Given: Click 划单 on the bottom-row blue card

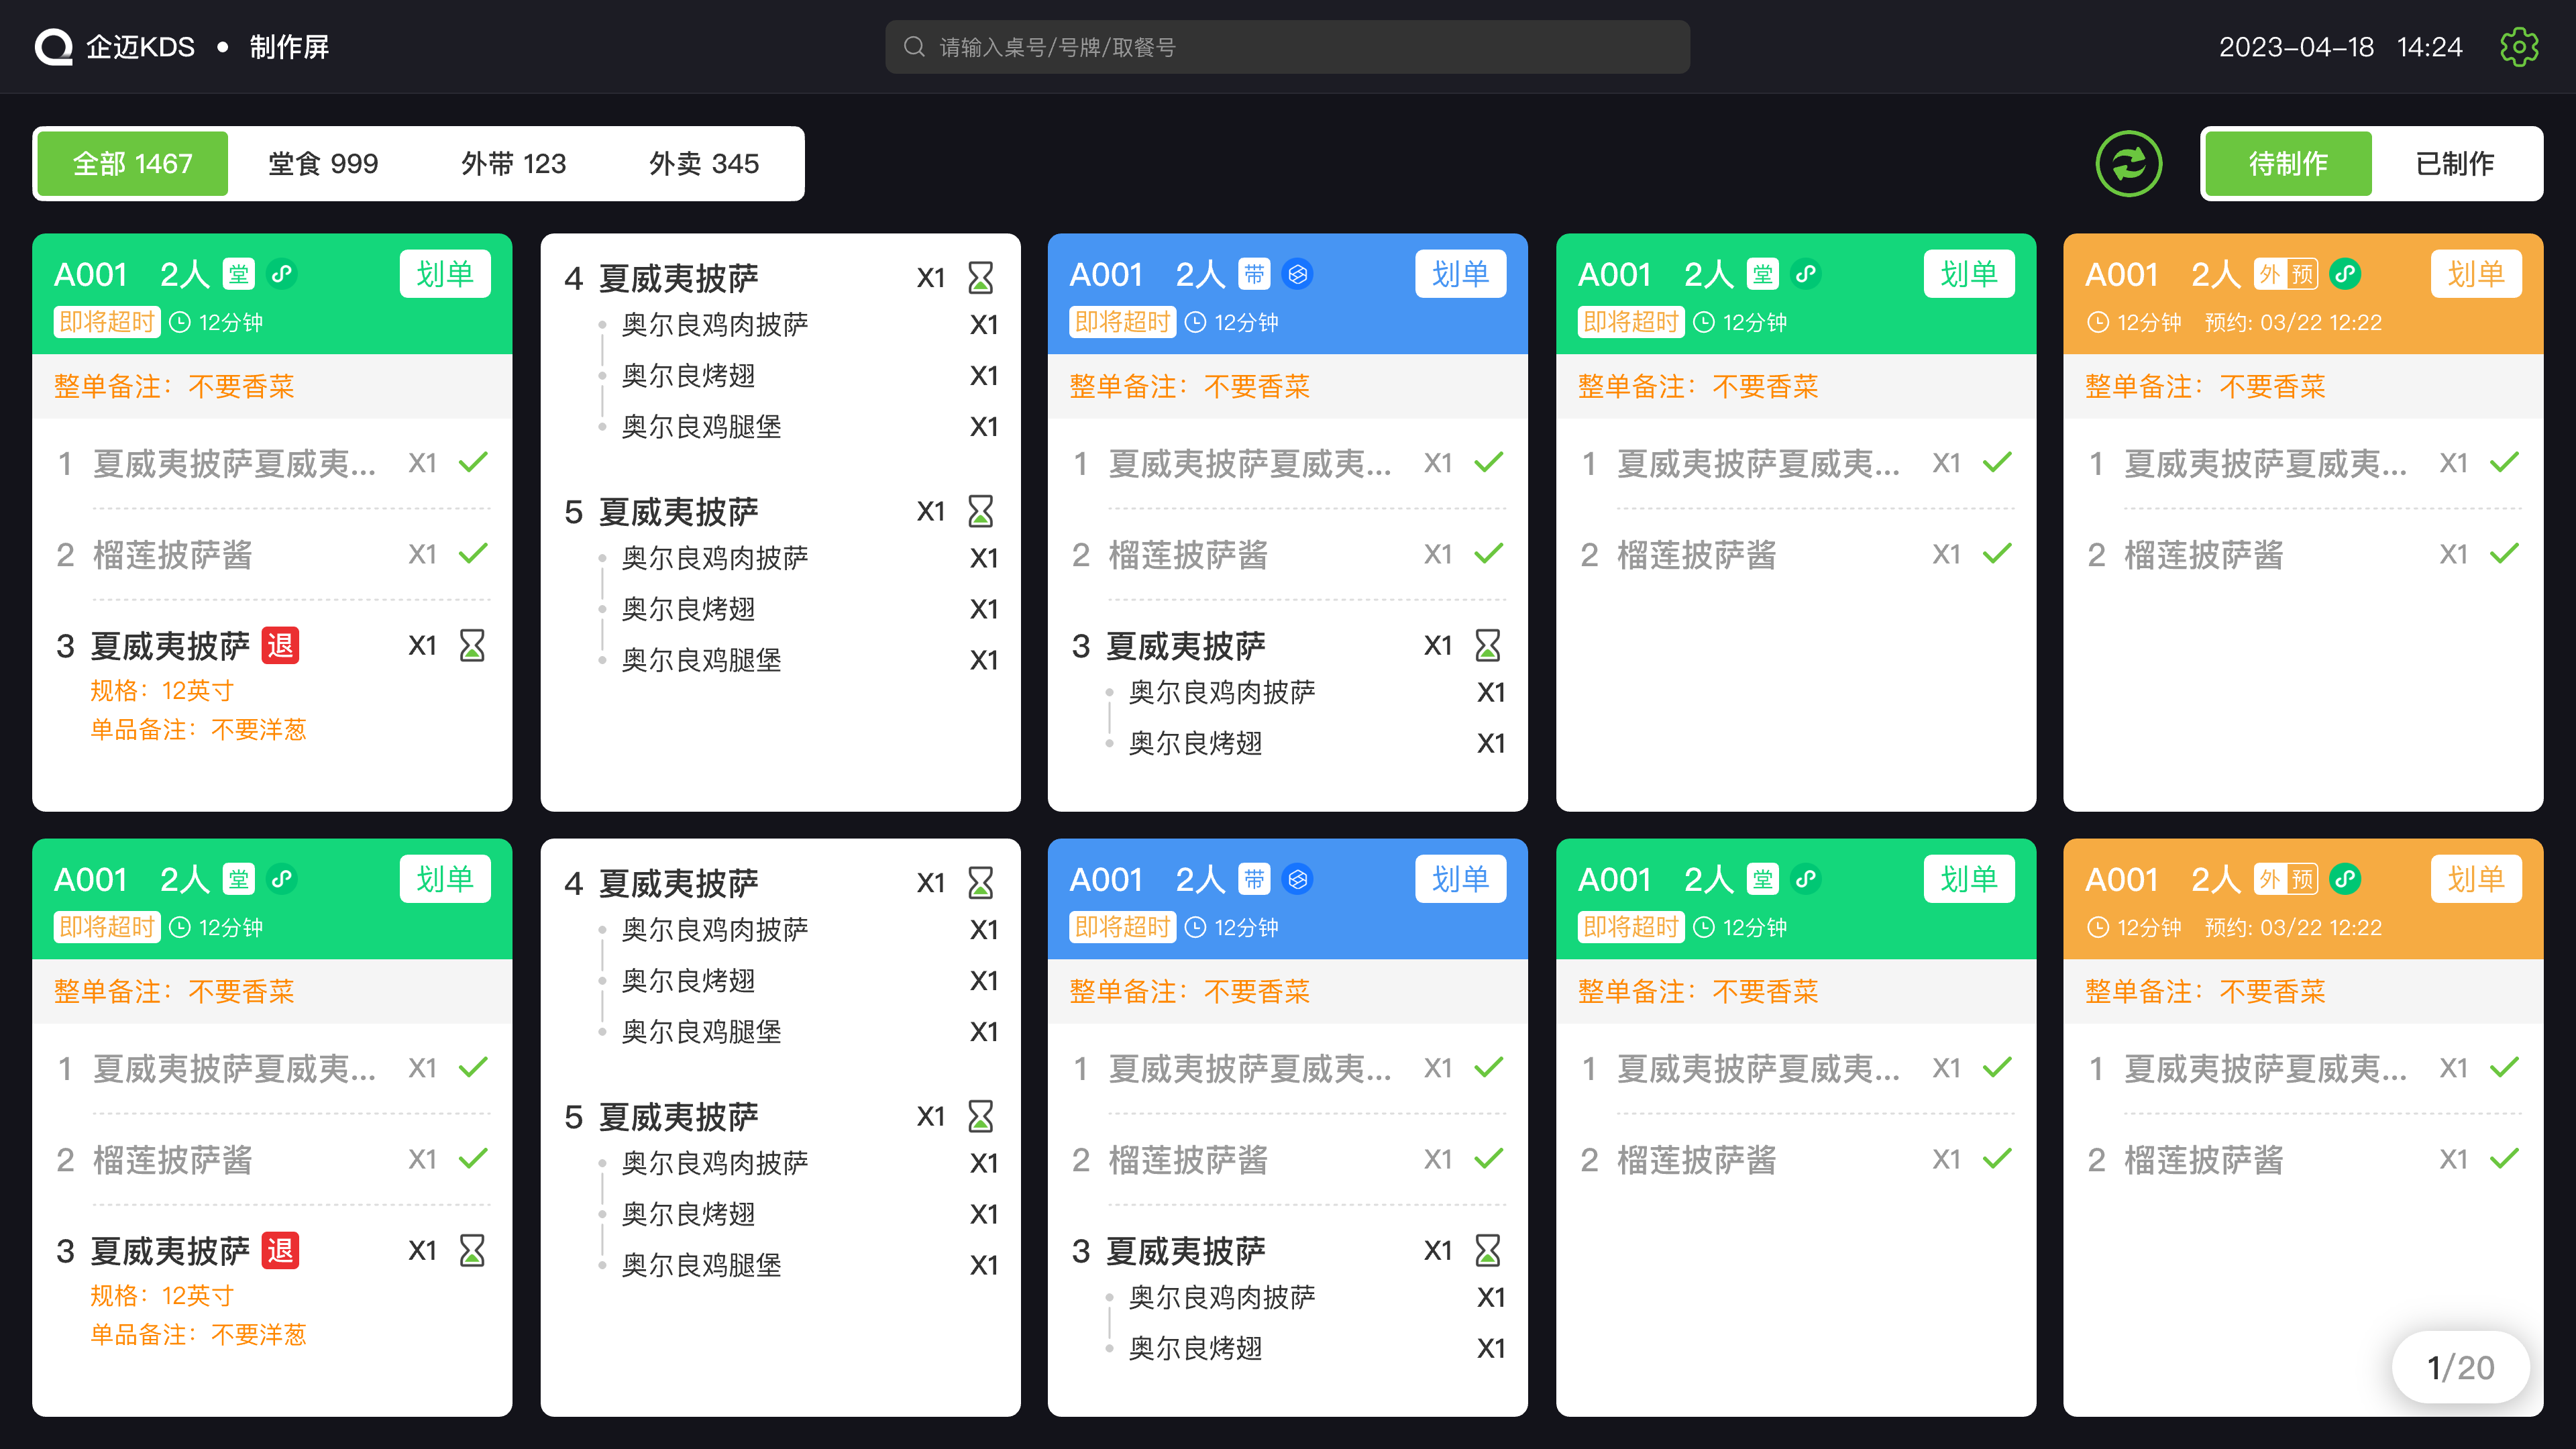Looking at the screenshot, I should 1461,878.
